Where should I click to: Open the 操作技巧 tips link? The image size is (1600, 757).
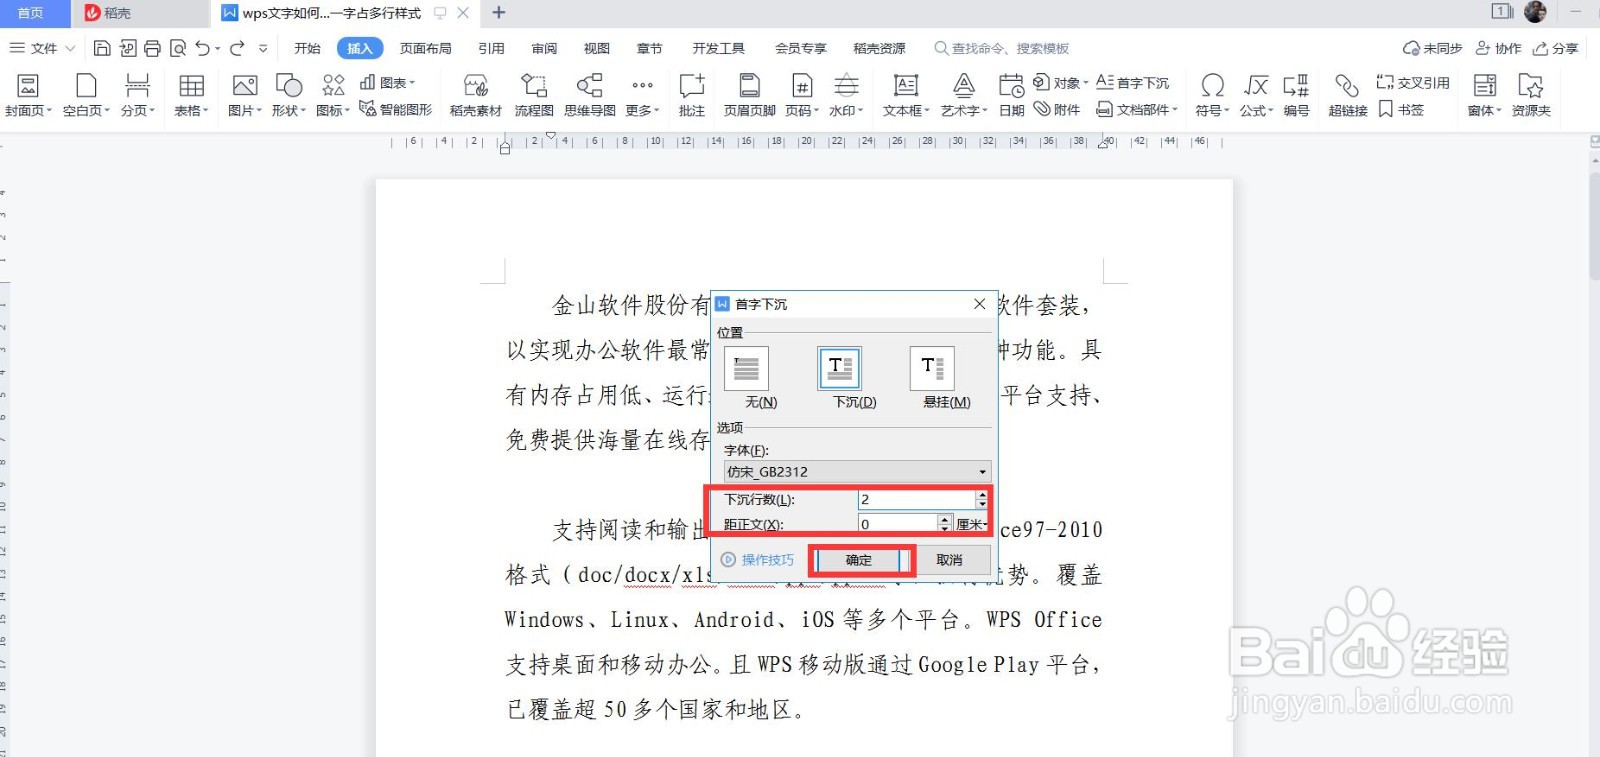[x=758, y=560]
